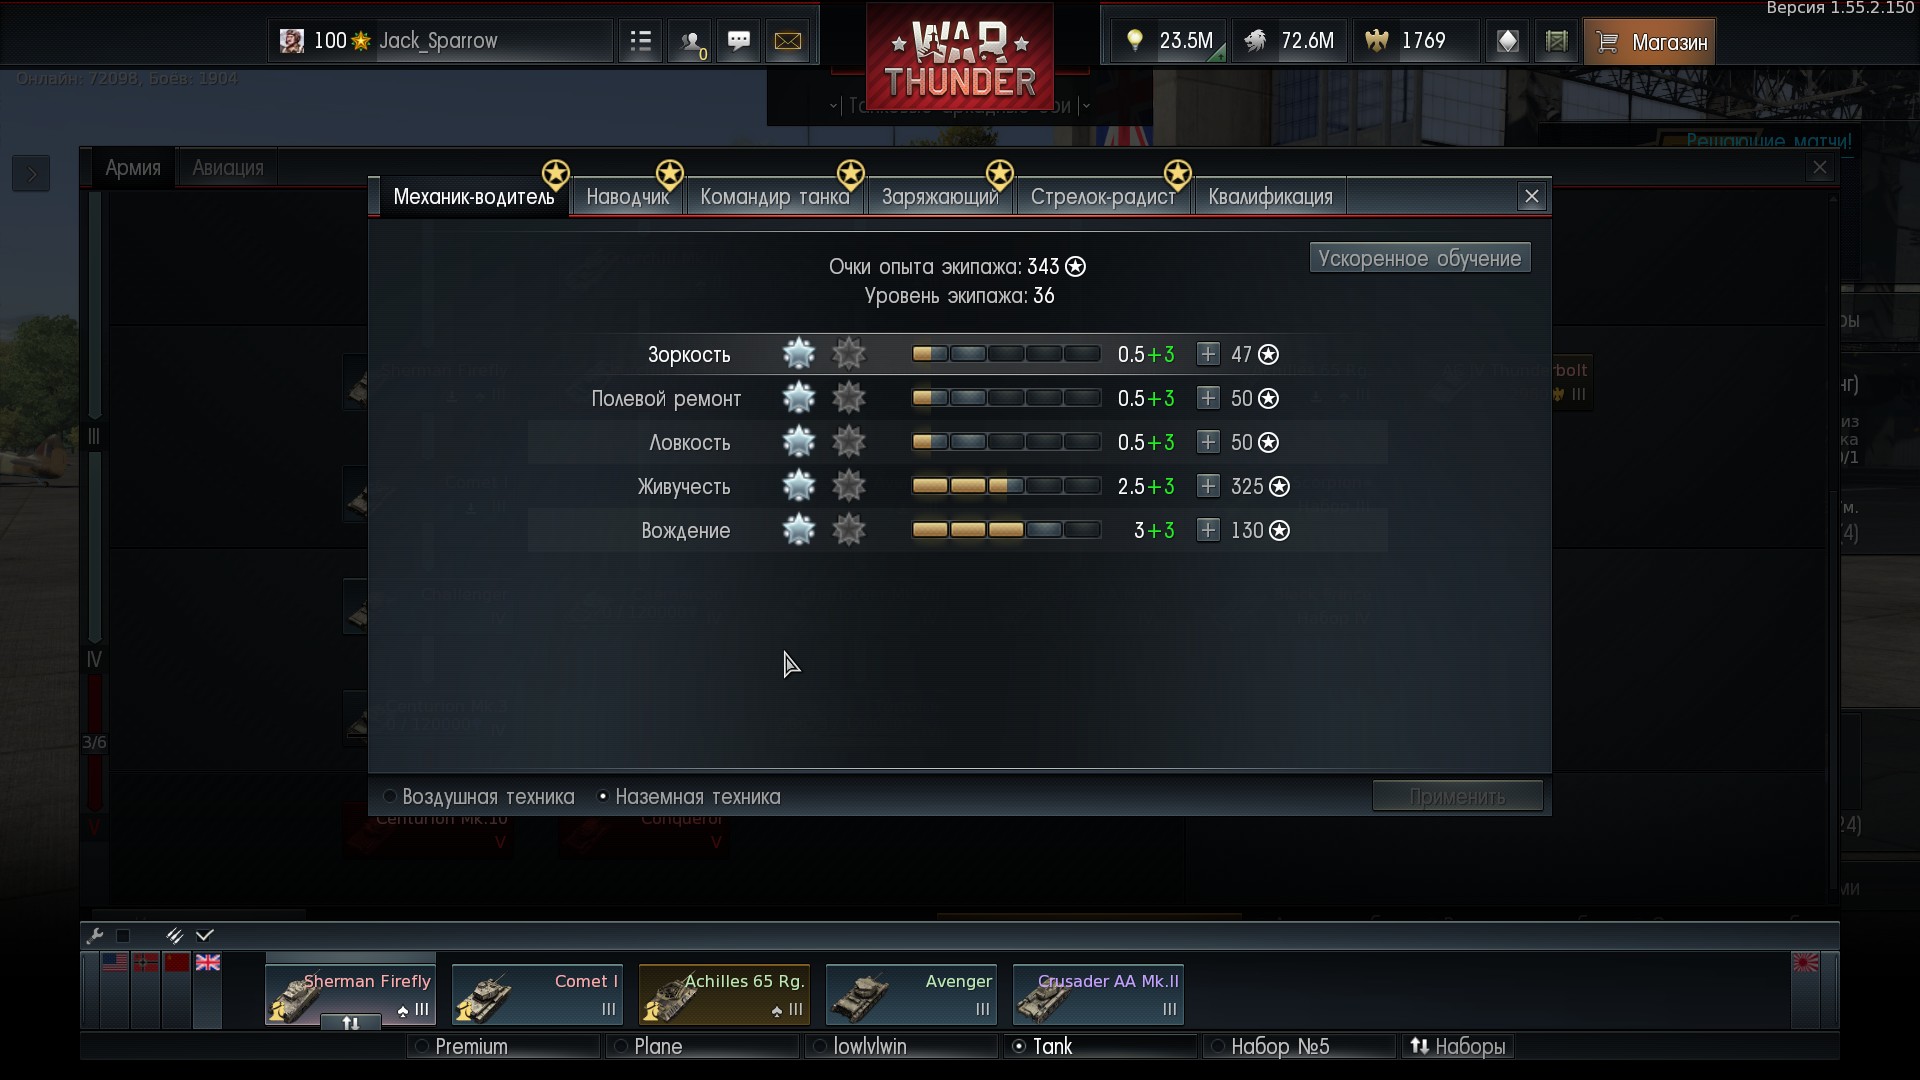Click the plus button next to Зоркость skill

(x=1207, y=353)
